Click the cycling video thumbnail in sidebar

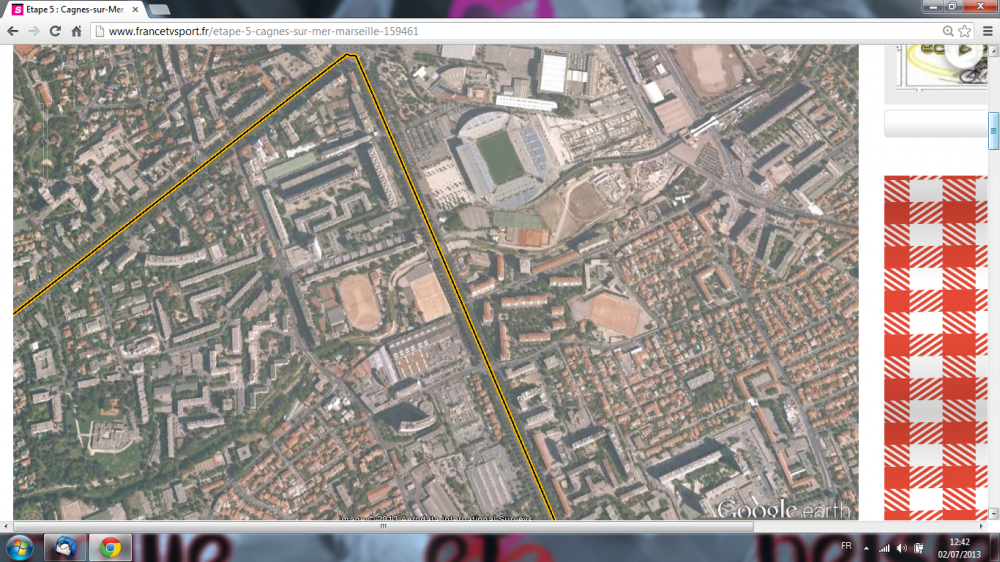pos(941,66)
